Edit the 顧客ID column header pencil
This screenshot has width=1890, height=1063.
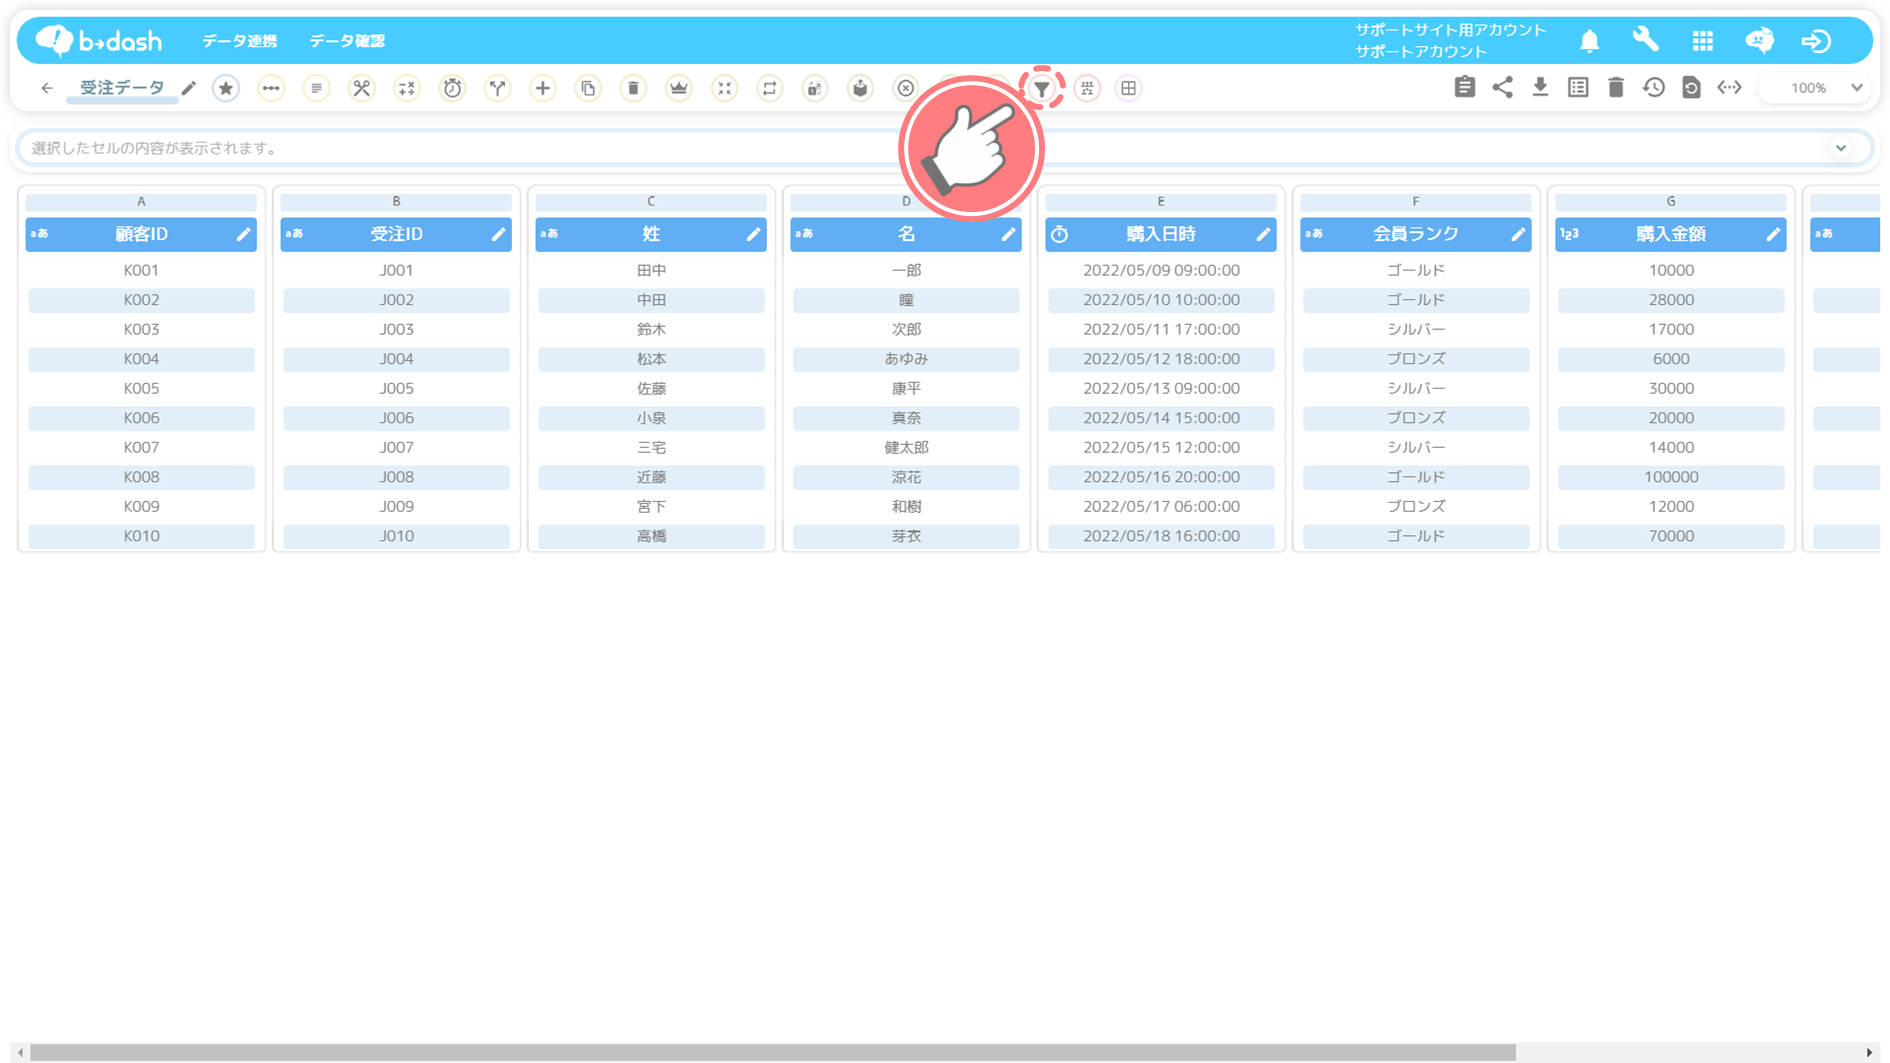[x=243, y=234]
